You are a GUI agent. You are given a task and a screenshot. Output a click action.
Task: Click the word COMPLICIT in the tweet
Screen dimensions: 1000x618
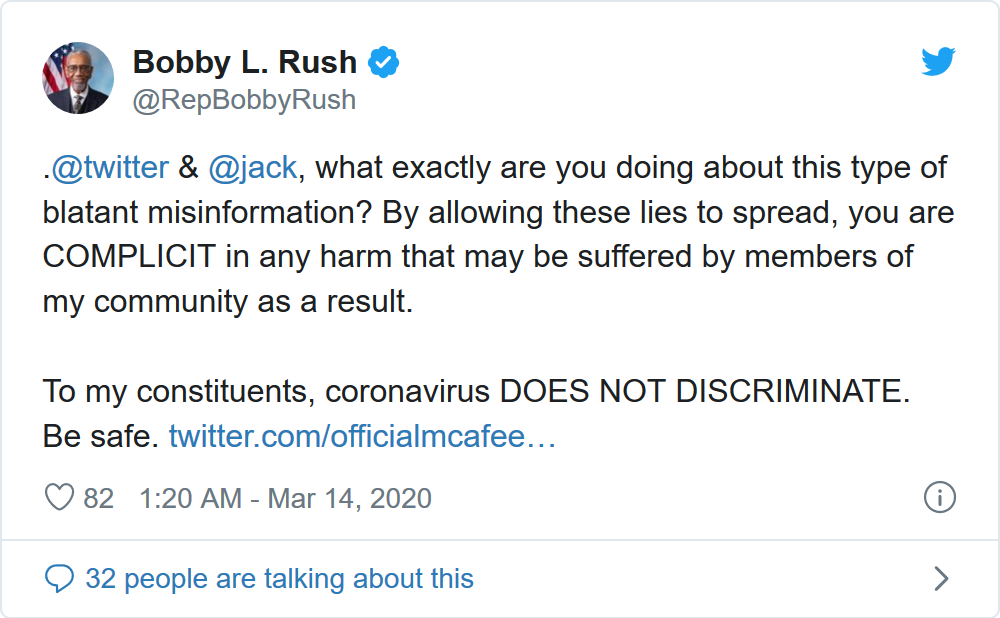tap(129, 255)
